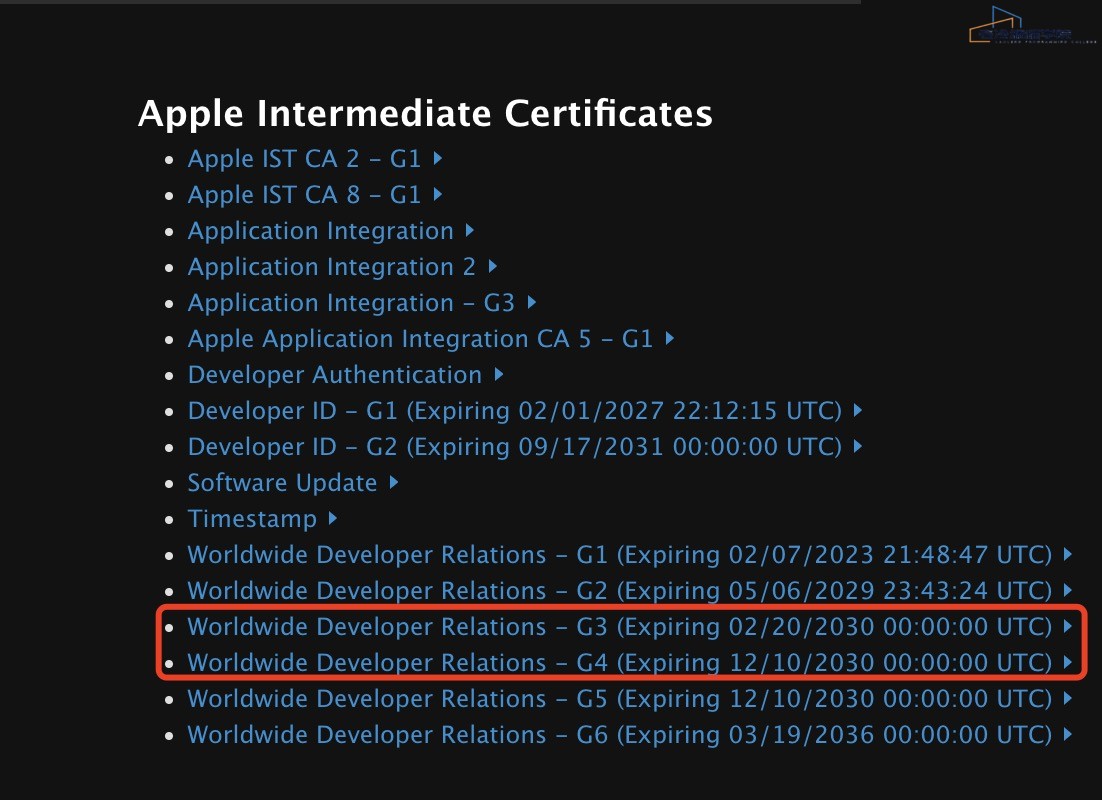Open the Software Update certificate link
The image size is (1102, 800).
point(283,483)
